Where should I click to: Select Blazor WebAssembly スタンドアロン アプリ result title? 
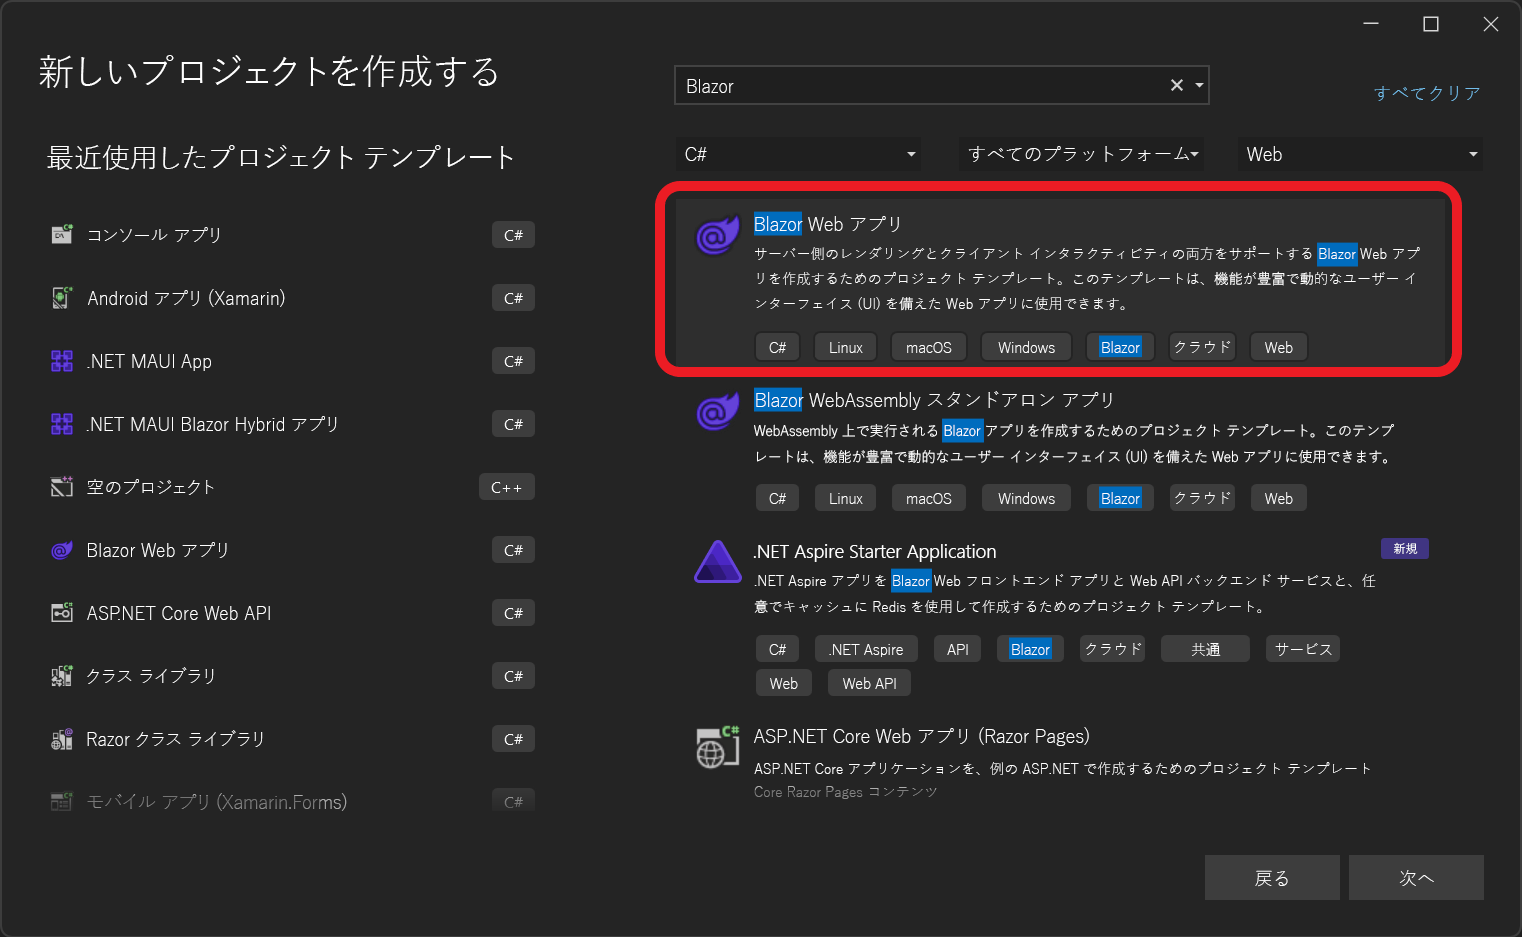tap(934, 400)
